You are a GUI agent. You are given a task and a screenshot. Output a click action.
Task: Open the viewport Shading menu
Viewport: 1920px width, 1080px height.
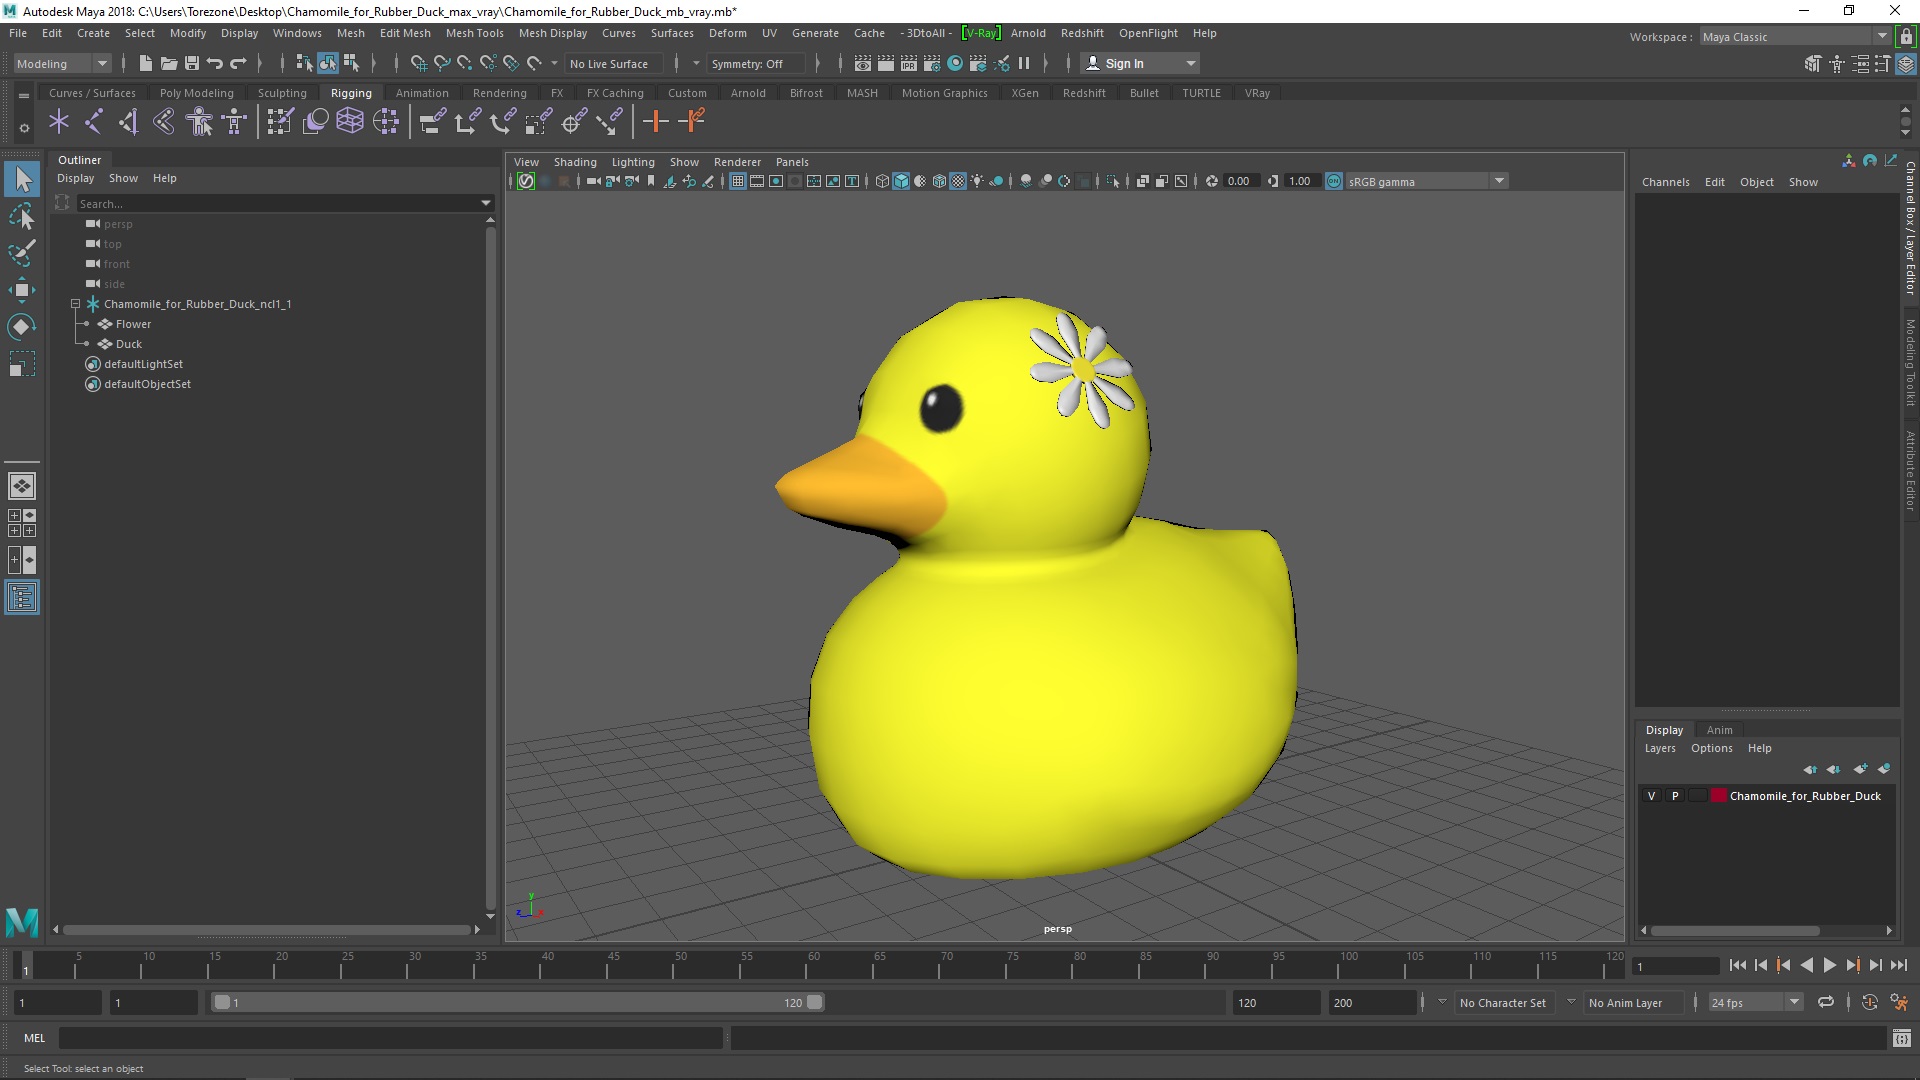pos(575,162)
